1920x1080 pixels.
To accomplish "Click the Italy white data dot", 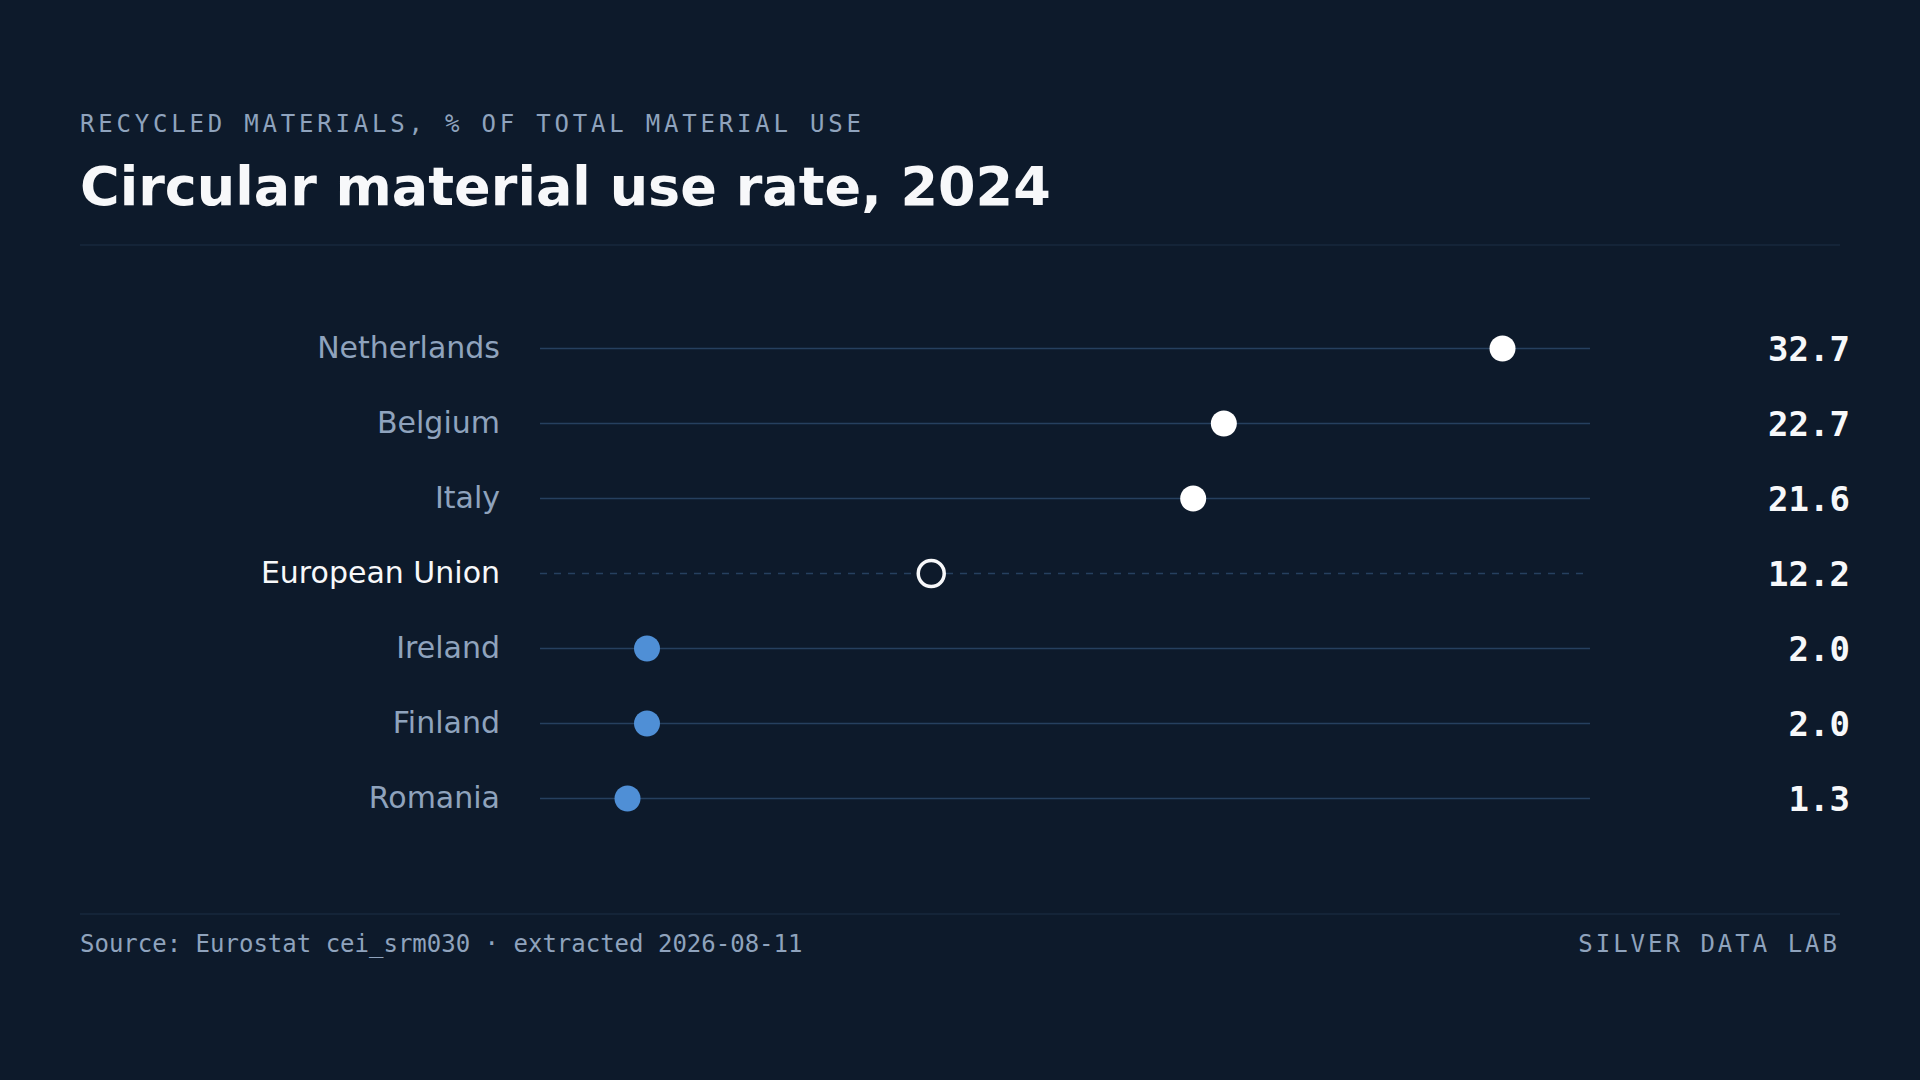I will click(1193, 498).
